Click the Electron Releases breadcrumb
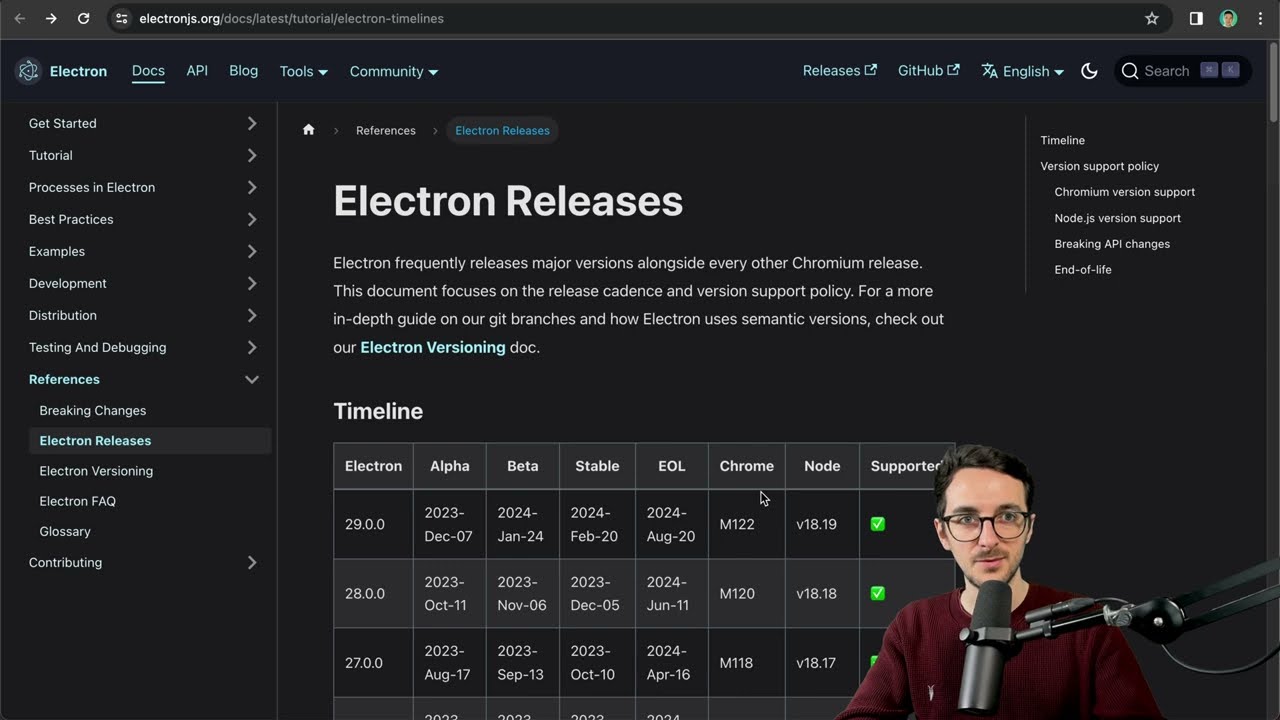Image resolution: width=1280 pixels, height=720 pixels. (x=502, y=130)
